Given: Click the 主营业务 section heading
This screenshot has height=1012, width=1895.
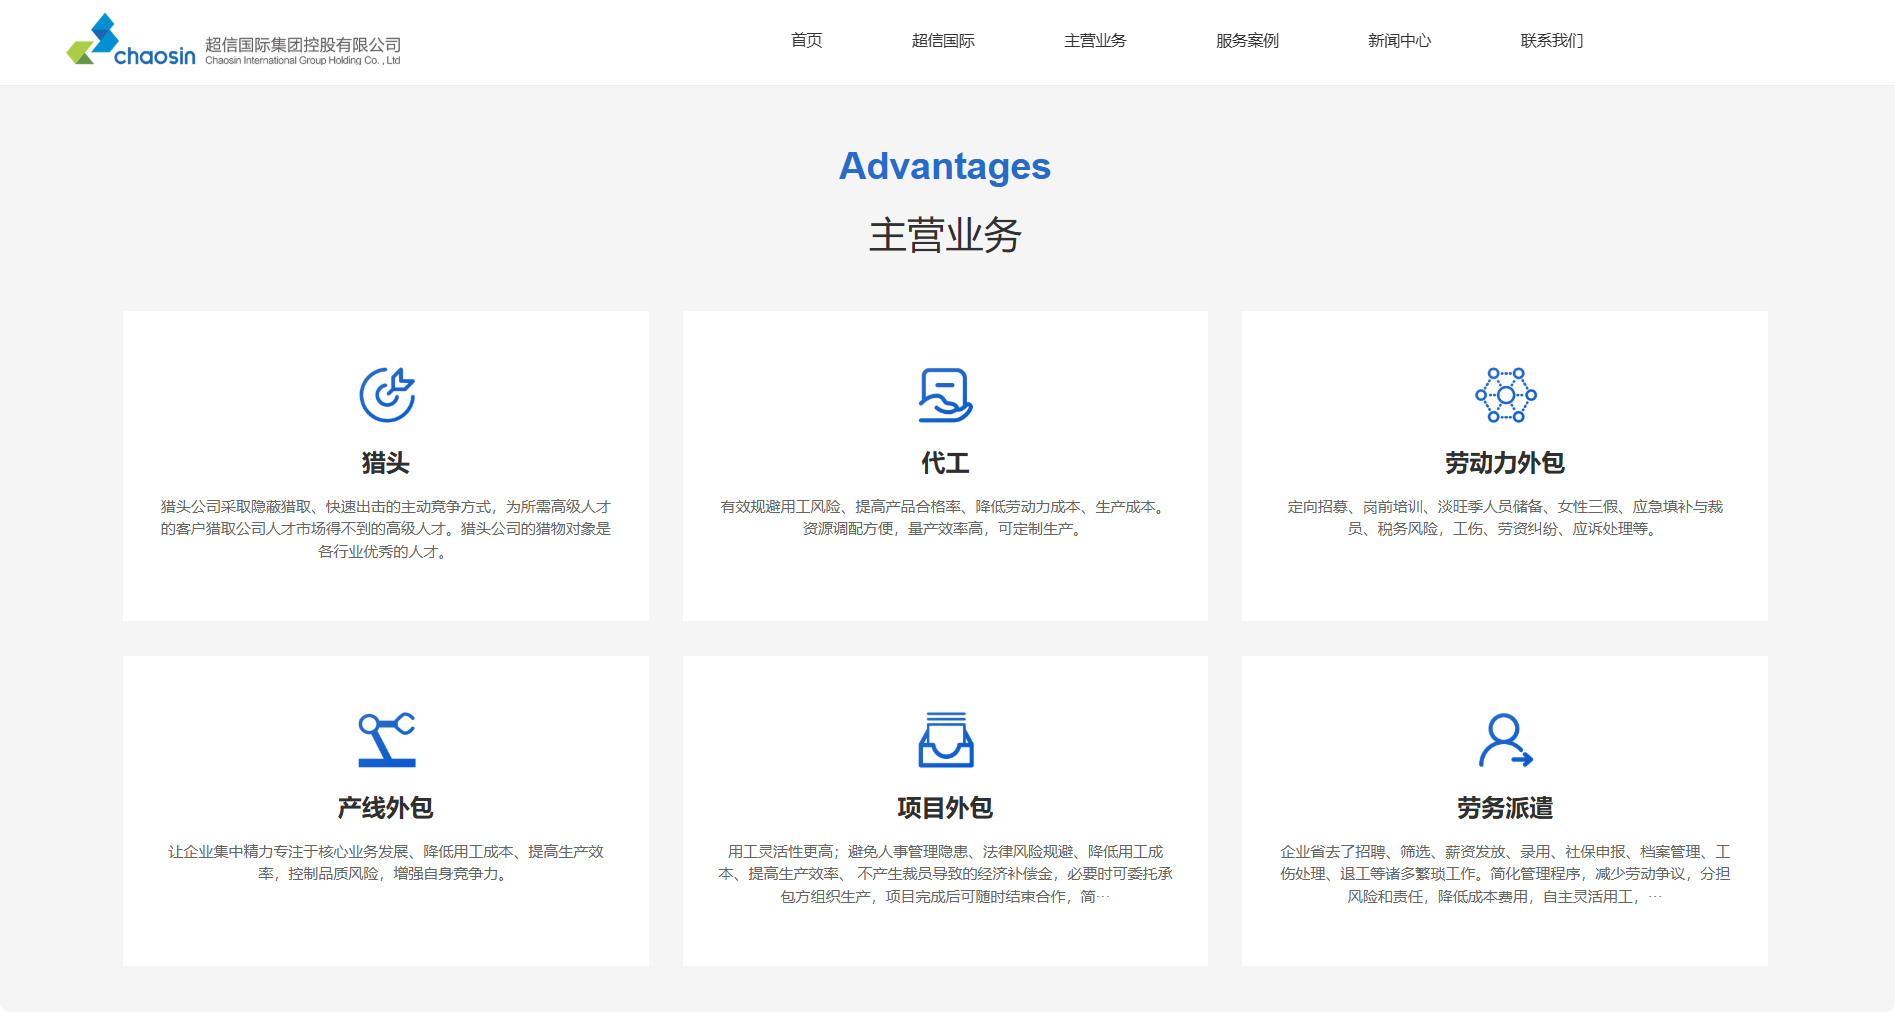Looking at the screenshot, I should coord(947,234).
